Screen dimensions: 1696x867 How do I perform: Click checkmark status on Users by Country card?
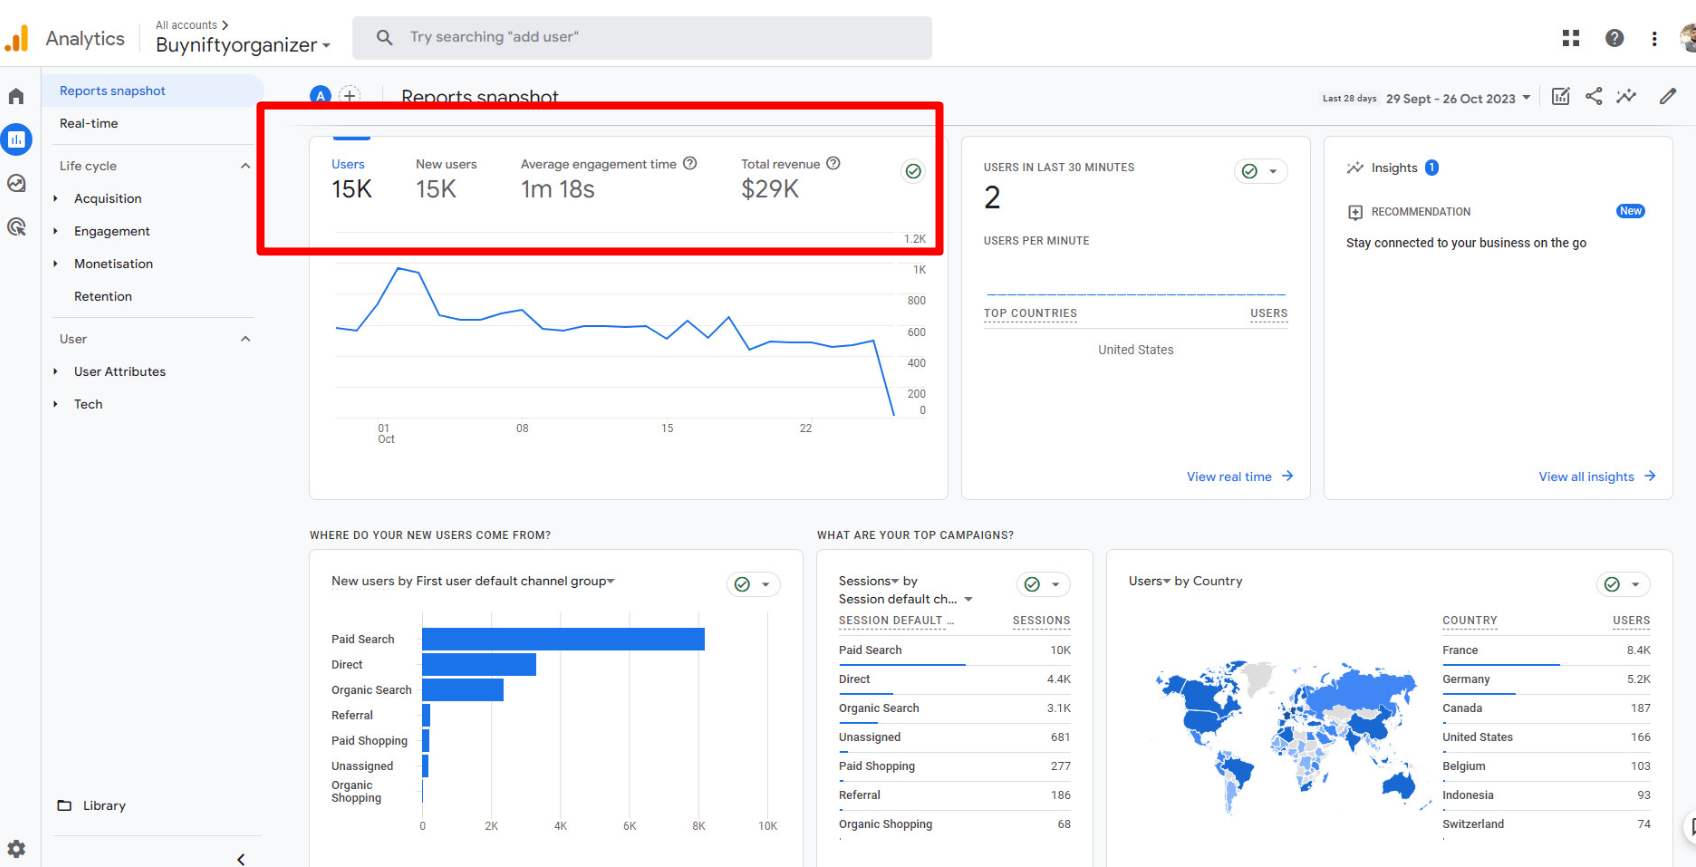pyautogui.click(x=1612, y=584)
